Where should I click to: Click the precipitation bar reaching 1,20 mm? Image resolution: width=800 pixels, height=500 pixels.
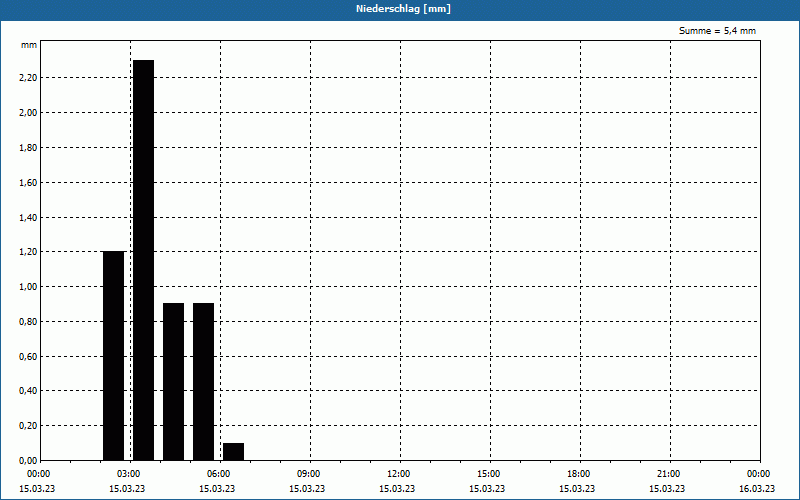coord(113,356)
